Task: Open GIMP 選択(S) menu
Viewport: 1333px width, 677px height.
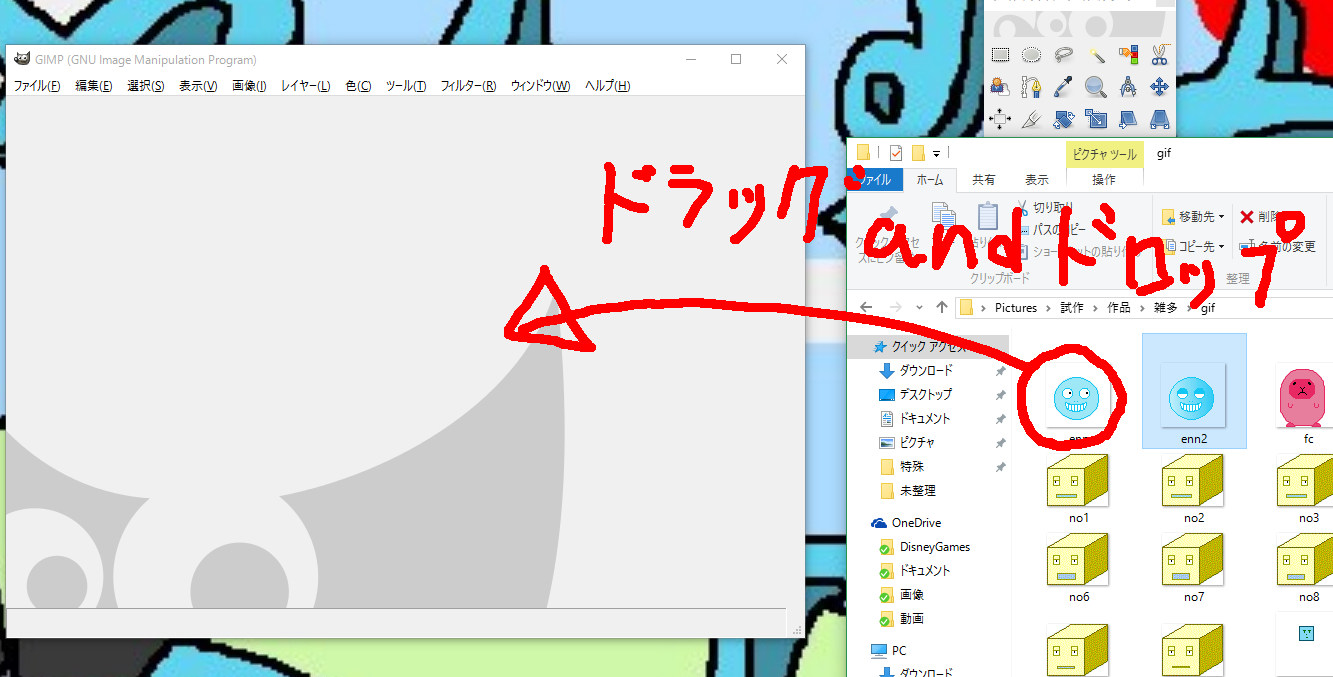Action: 146,86
